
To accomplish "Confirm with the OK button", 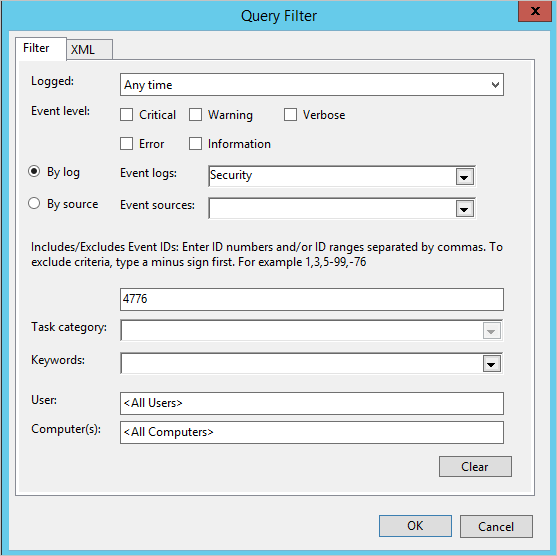I will coord(415,526).
